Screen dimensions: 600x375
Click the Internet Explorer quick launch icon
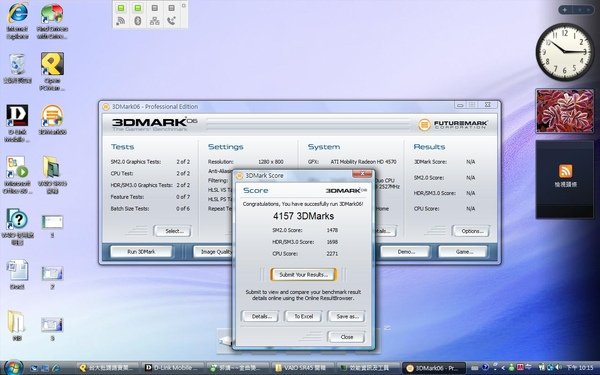tap(55, 368)
